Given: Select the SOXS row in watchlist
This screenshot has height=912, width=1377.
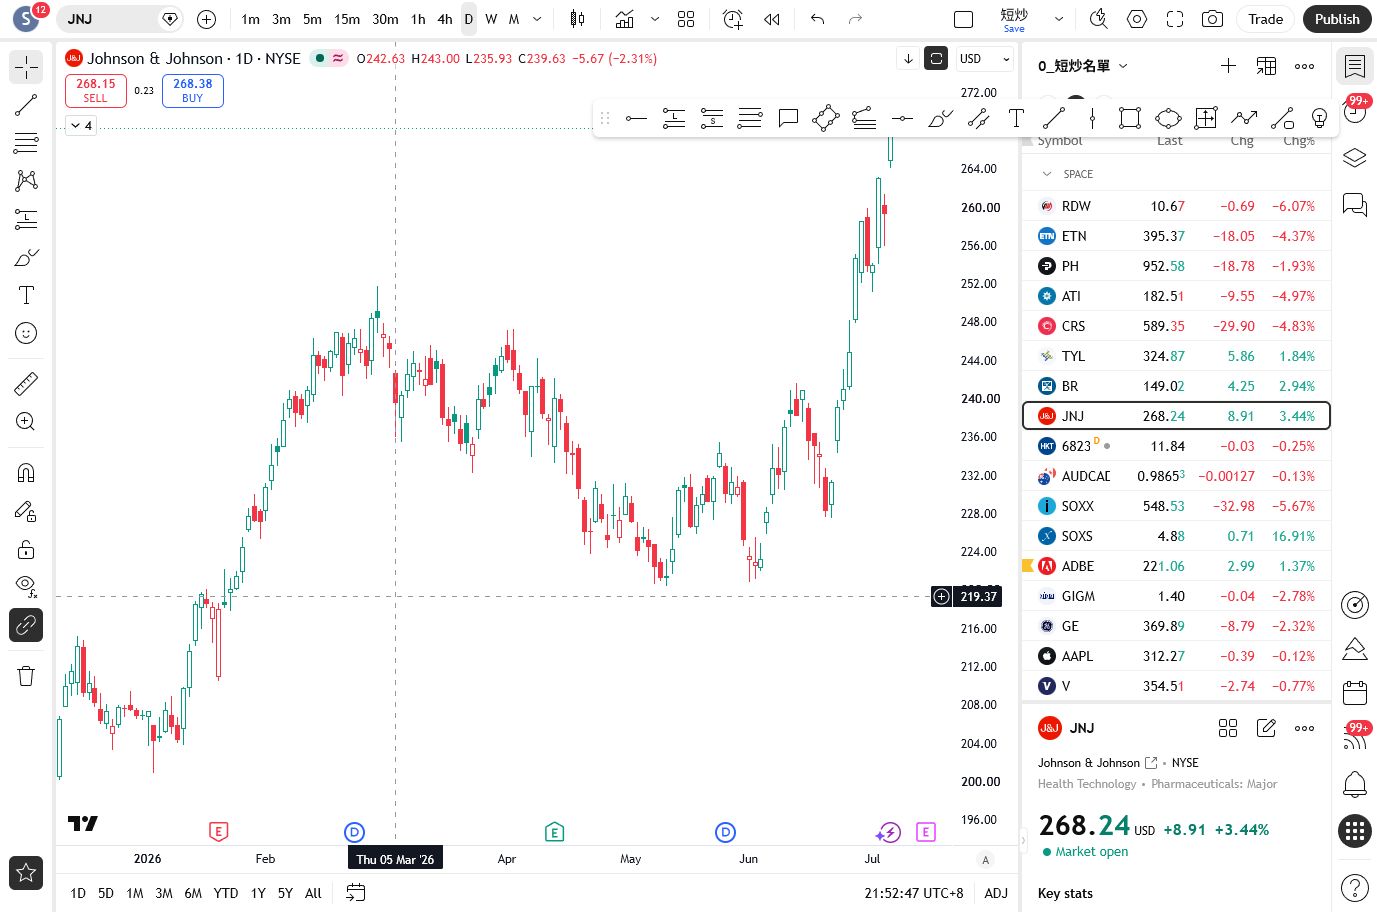Looking at the screenshot, I should [x=1176, y=536].
